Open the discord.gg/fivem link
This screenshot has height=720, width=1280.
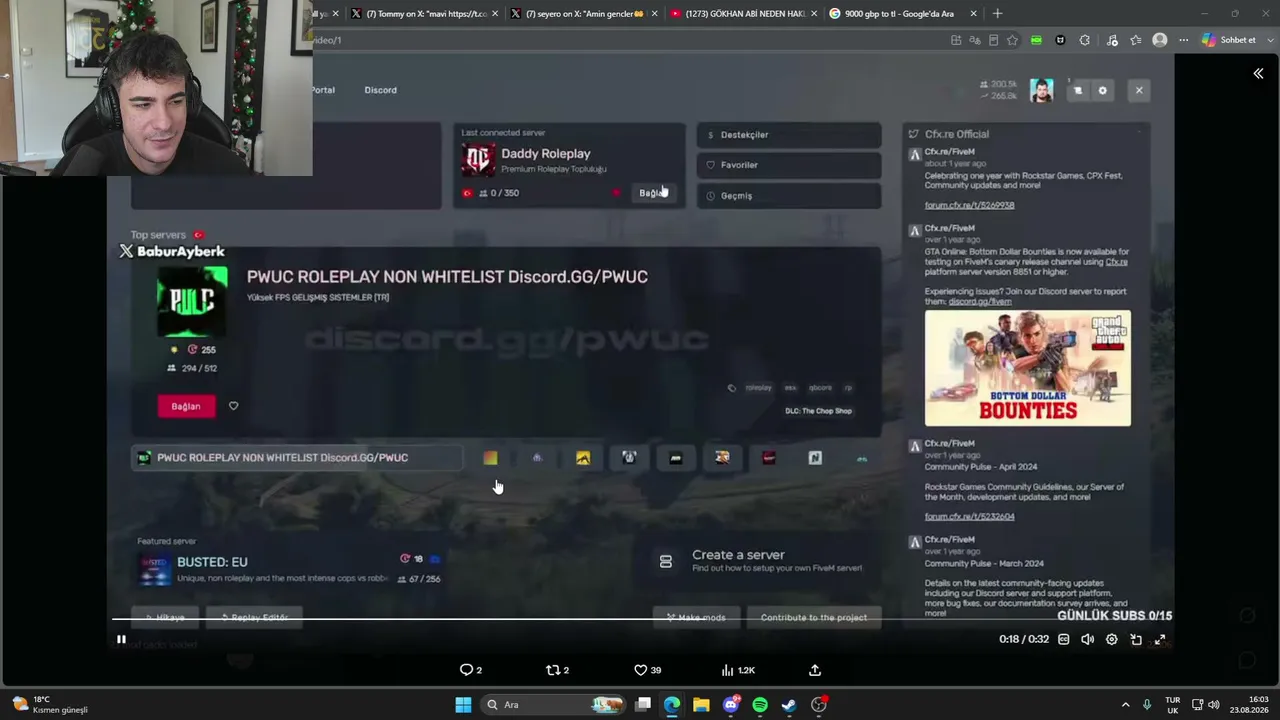tap(980, 301)
